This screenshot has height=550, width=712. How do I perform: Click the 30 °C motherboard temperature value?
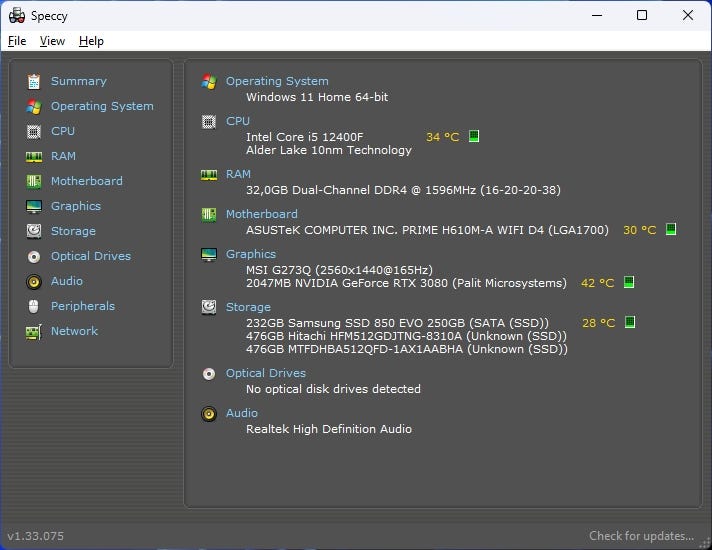pyautogui.click(x=640, y=230)
